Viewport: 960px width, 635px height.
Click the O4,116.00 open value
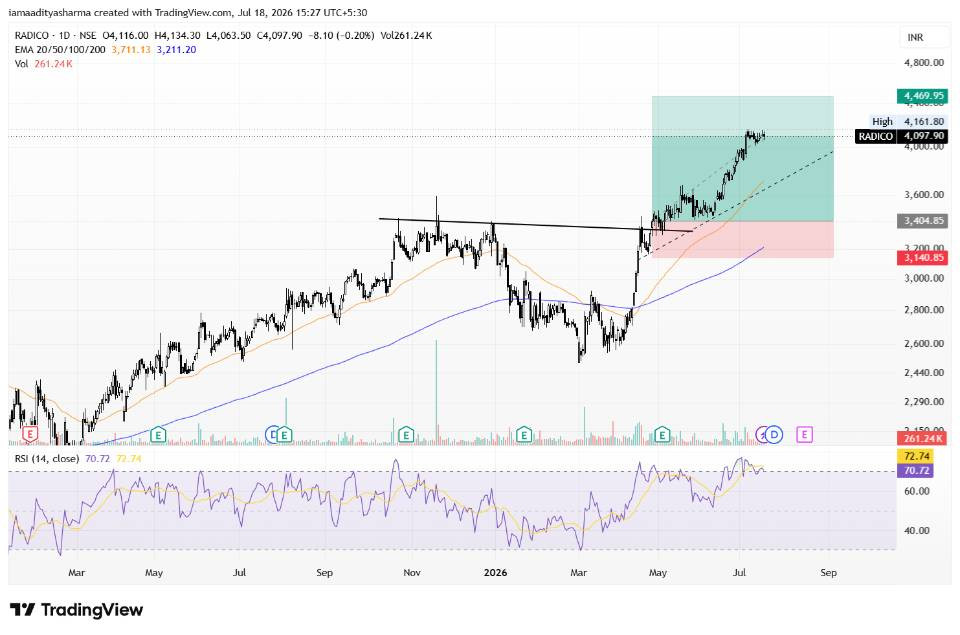point(126,36)
